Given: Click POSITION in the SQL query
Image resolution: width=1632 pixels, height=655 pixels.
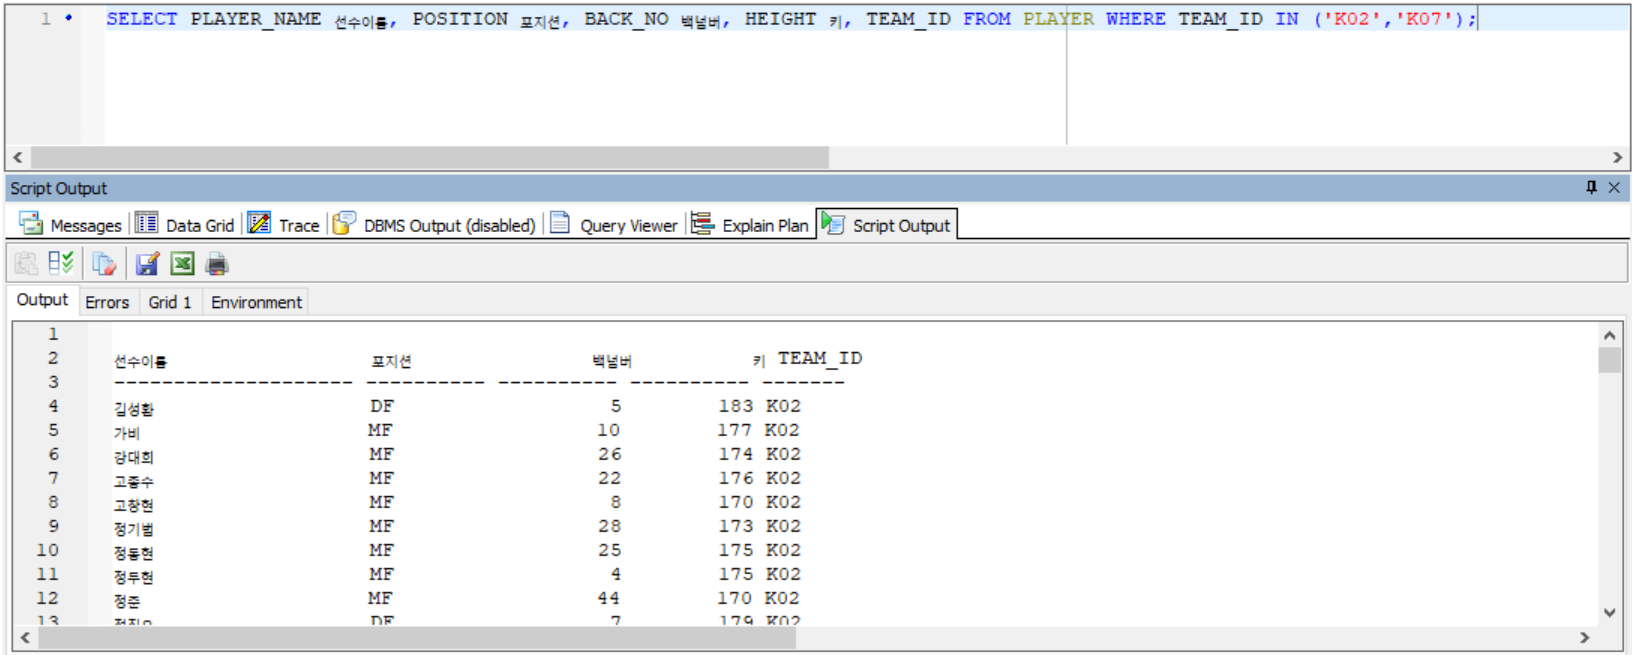Looking at the screenshot, I should click(x=460, y=19).
